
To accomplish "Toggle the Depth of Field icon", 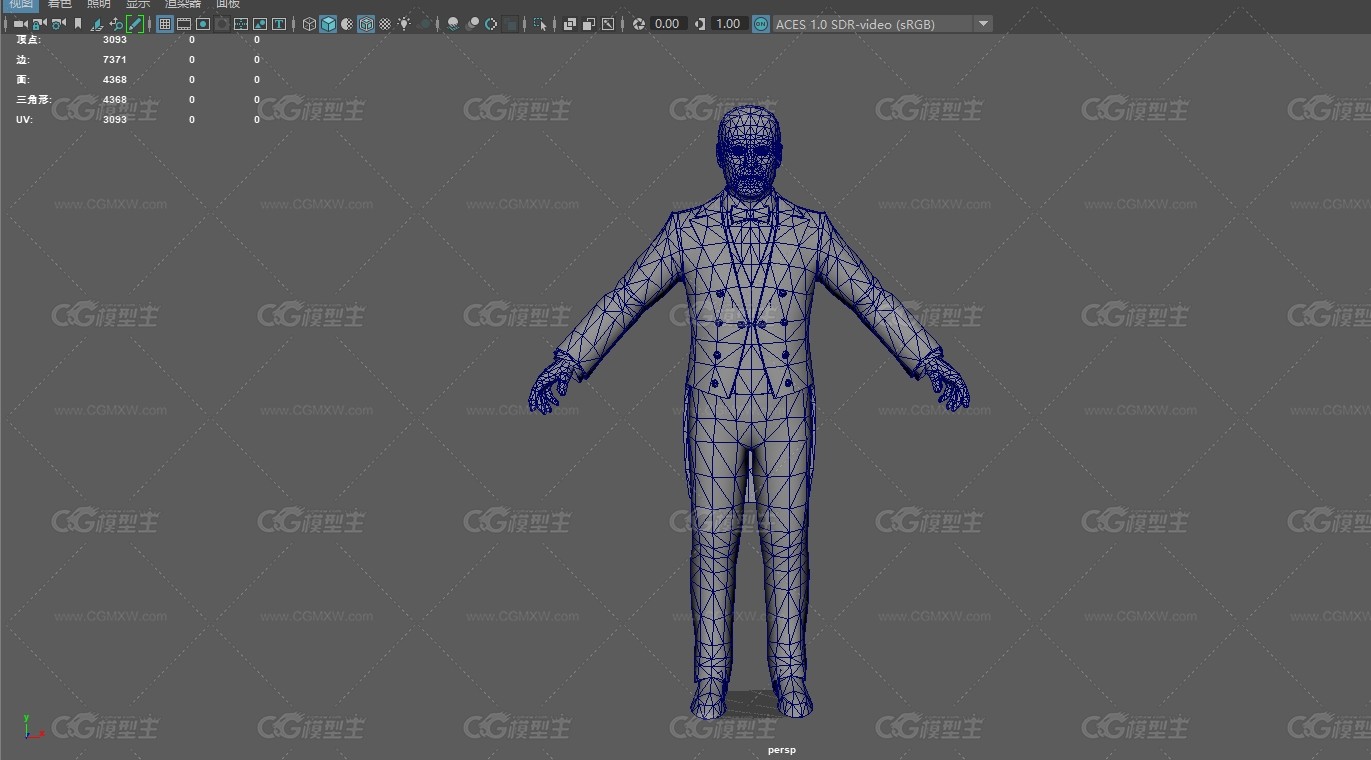I will point(510,24).
